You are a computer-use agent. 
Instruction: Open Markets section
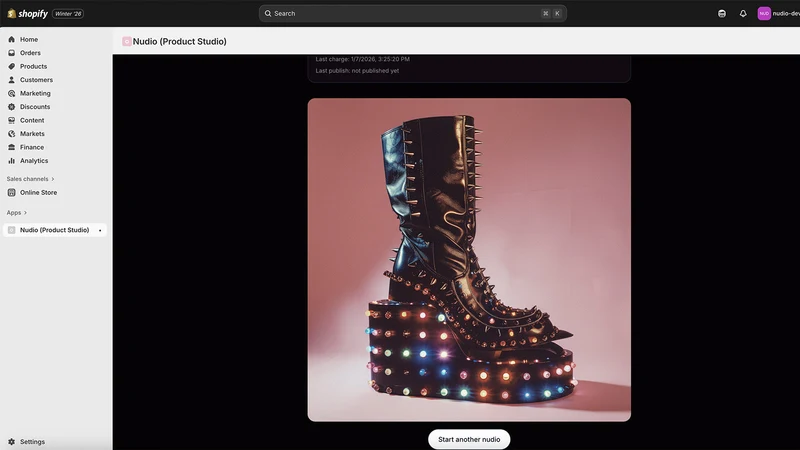32,134
